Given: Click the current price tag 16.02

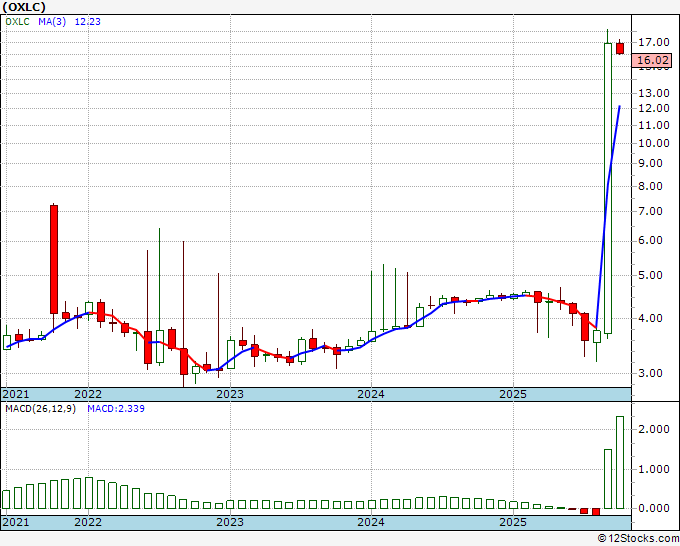Looking at the screenshot, I should [x=652, y=60].
